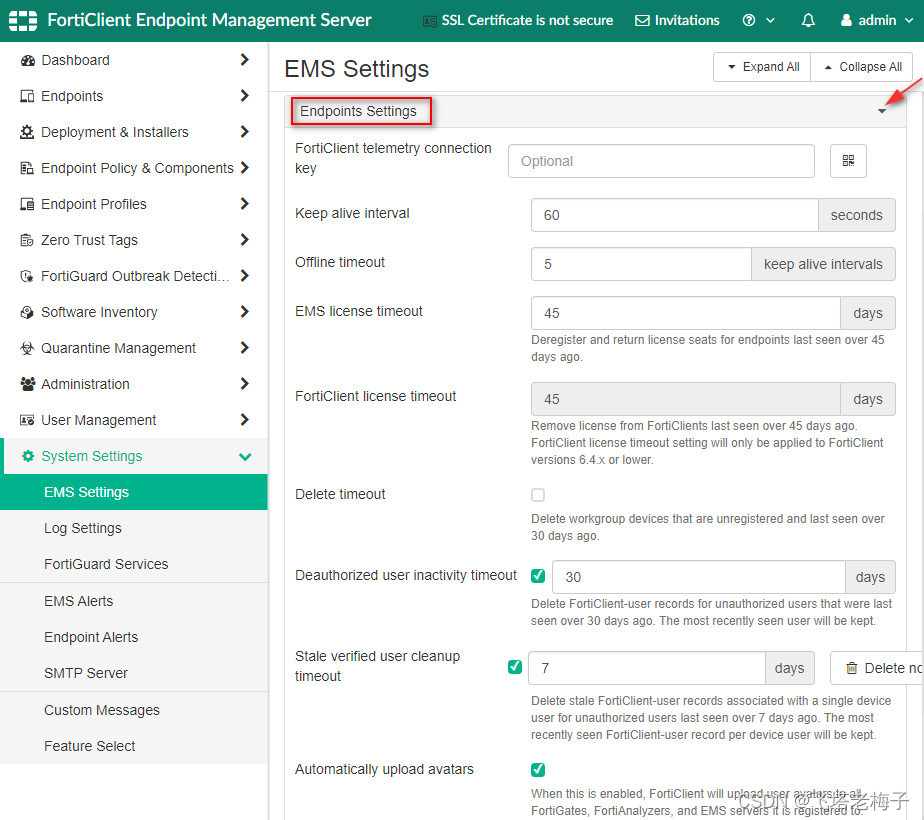Click the Keep alive interval field
The height and width of the screenshot is (820, 924).
(675, 215)
